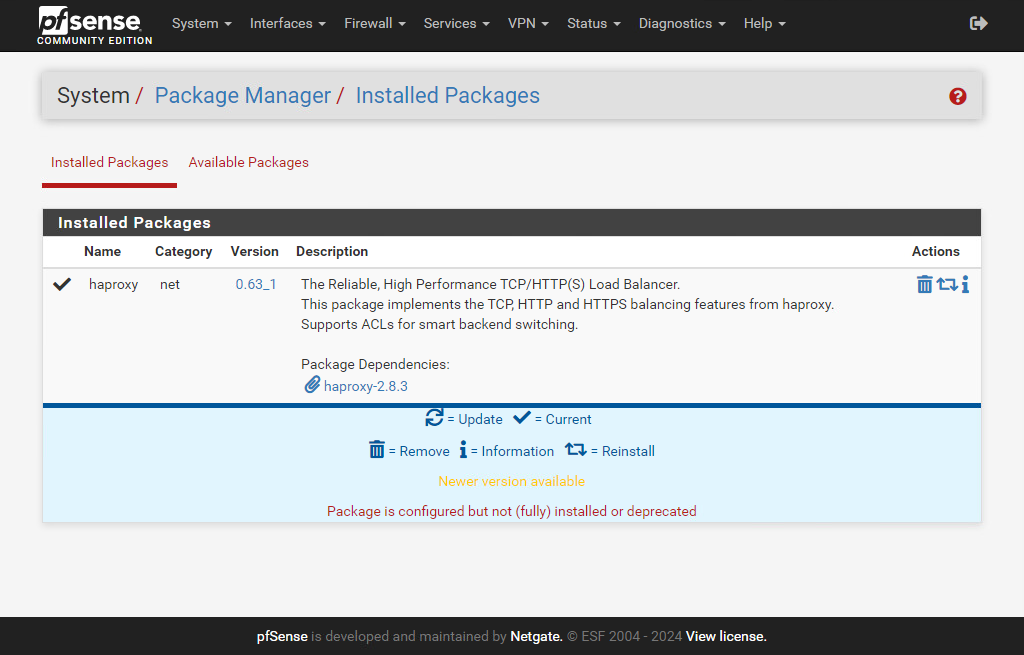Screen dimensions: 1024x655
Task: Click 'The Reliable, High Performance' description line
Action: 490,285
